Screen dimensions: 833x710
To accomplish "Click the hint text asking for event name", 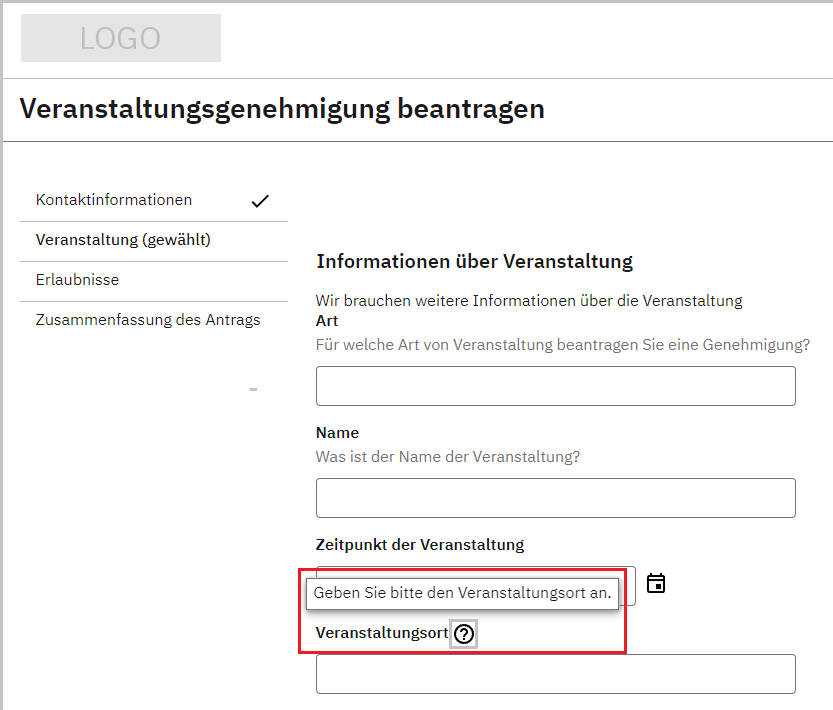I will (x=447, y=457).
